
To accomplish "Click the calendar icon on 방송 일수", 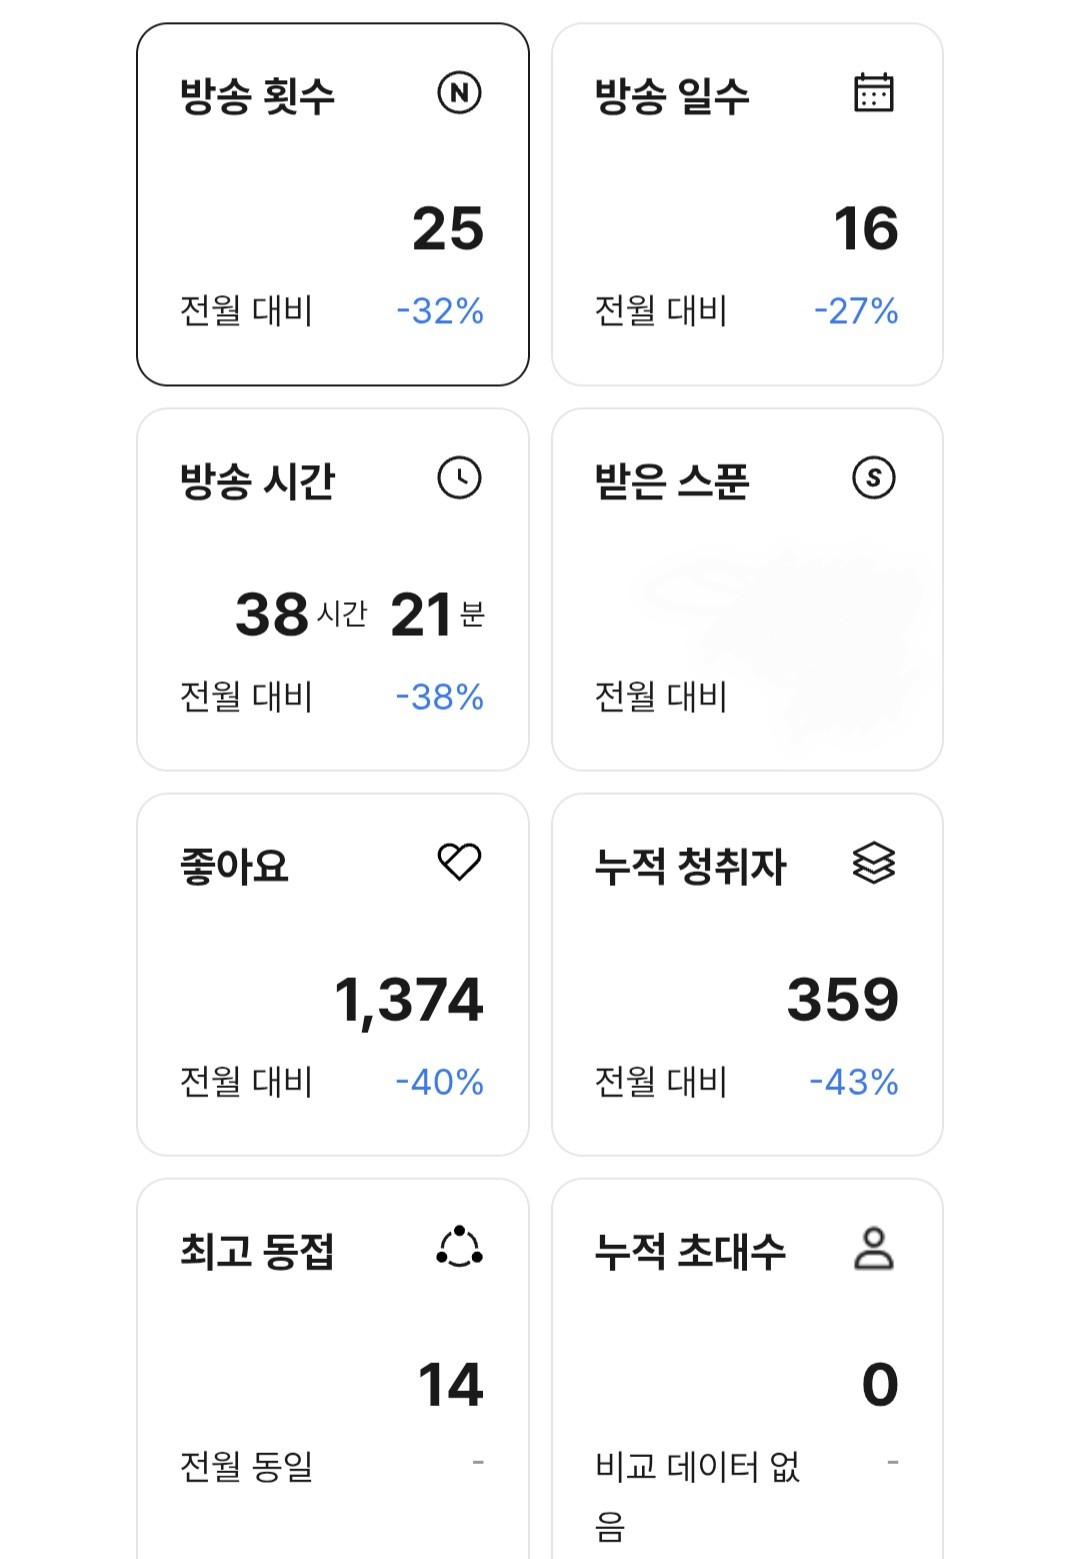I will point(873,93).
